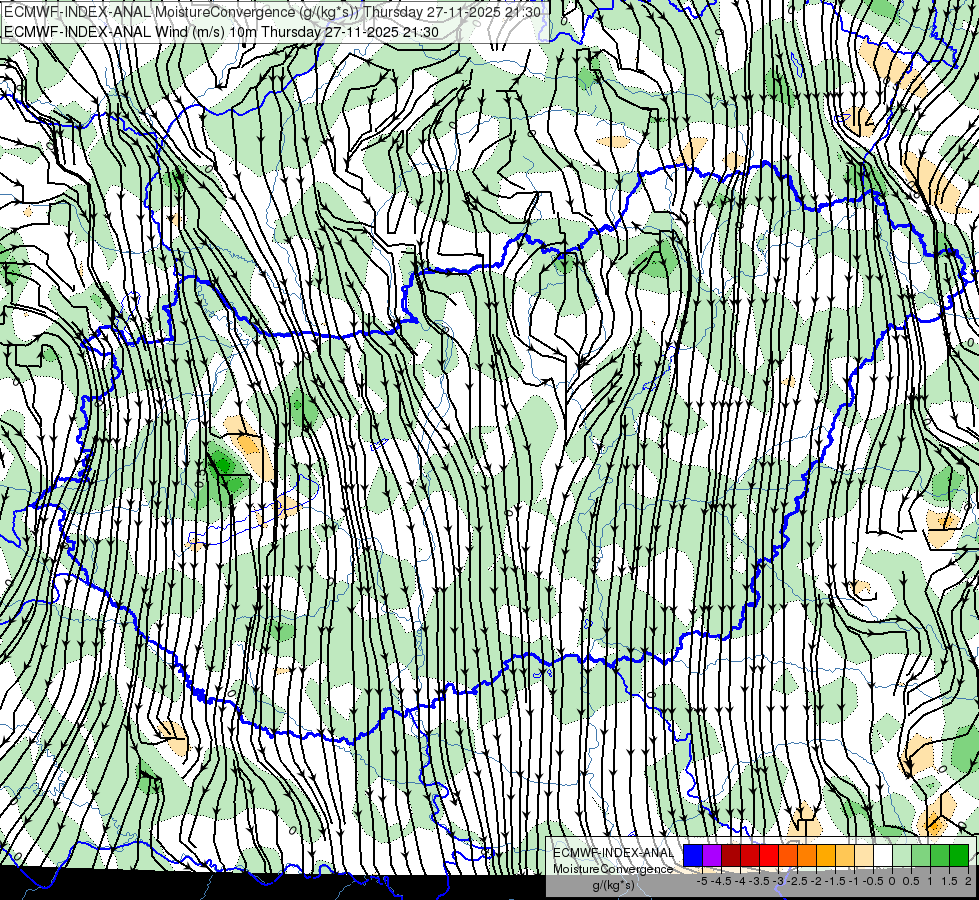Click the -1.5 legend tick label
This screenshot has width=979, height=900.
coord(835,881)
